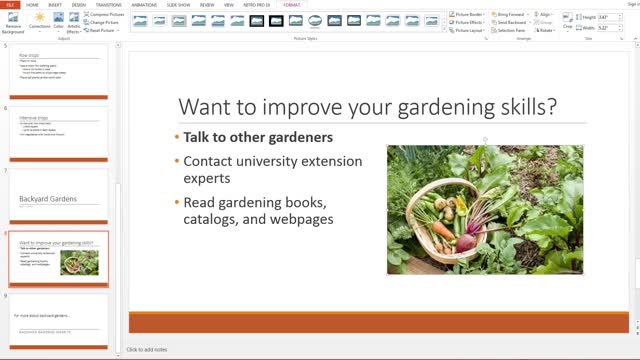Switch to the TRANSITIONS tab
The width and height of the screenshot is (640, 360).
[x=109, y=5]
